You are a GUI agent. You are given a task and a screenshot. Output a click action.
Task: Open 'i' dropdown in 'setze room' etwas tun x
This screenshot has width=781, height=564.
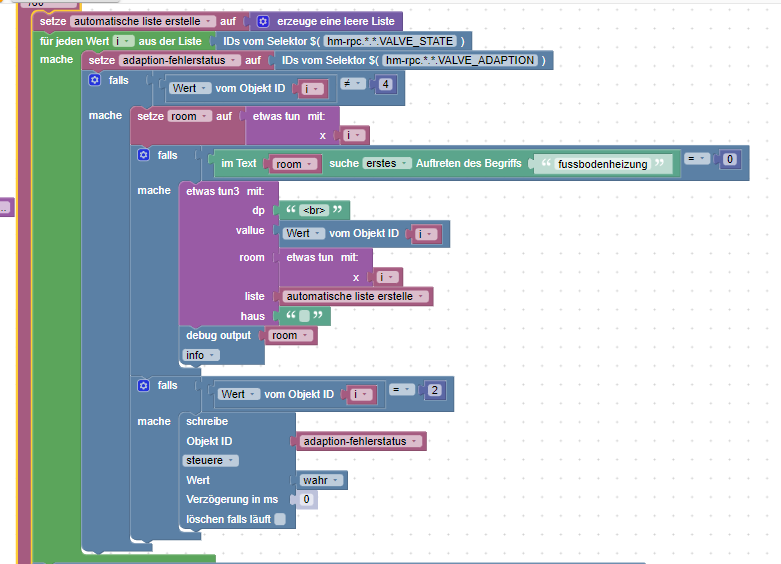[355, 135]
